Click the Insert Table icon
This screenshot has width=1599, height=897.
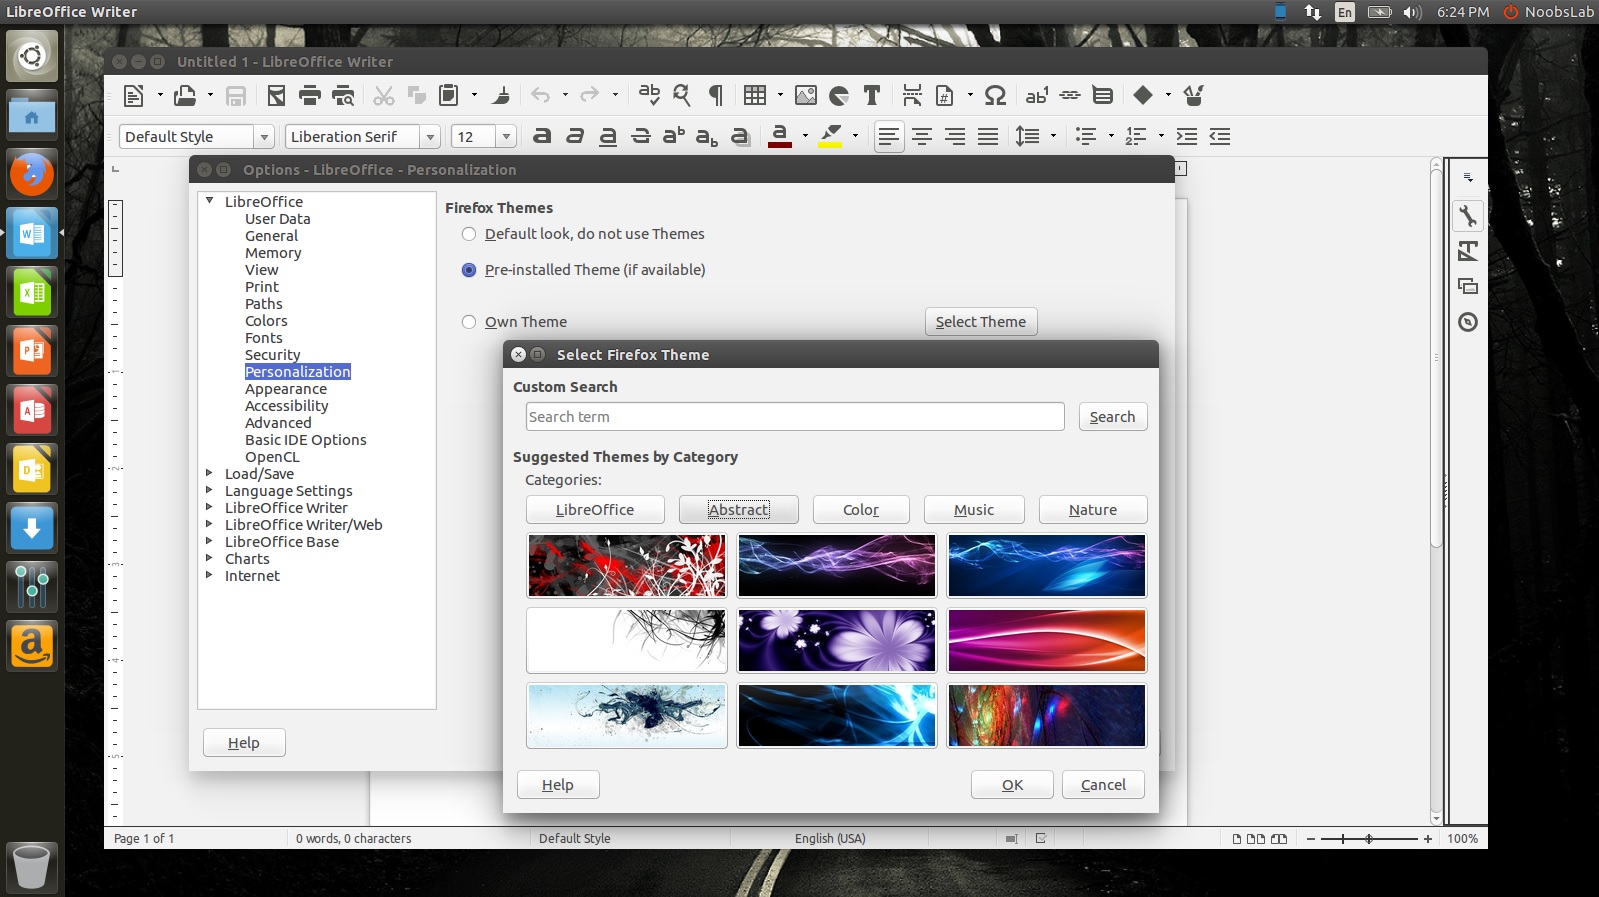755,96
